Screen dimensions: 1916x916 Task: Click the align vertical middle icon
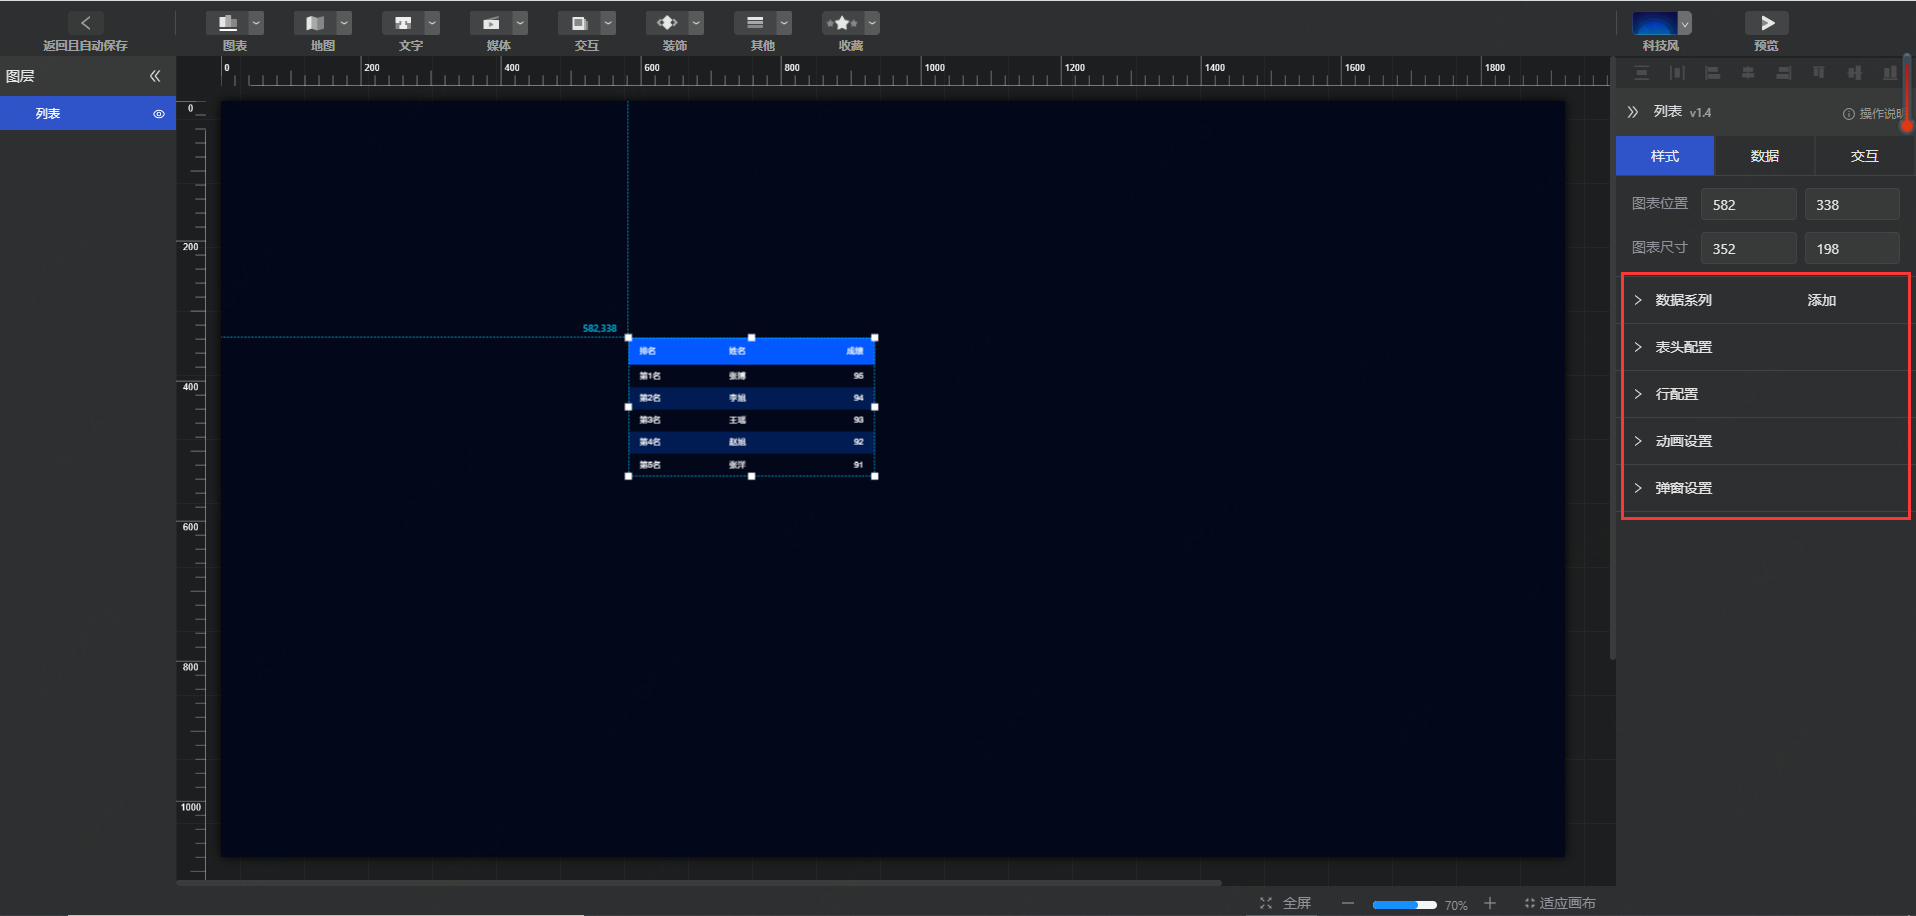click(x=1854, y=73)
